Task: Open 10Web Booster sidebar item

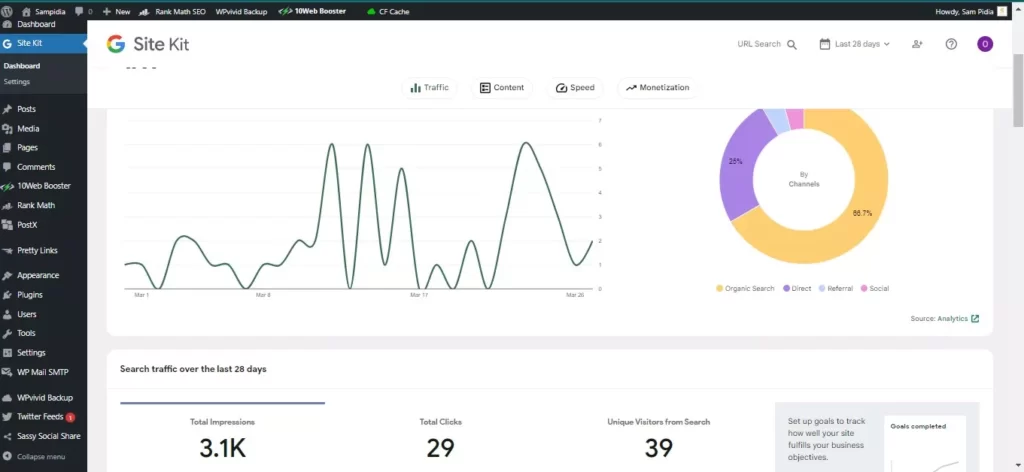Action: [x=43, y=186]
